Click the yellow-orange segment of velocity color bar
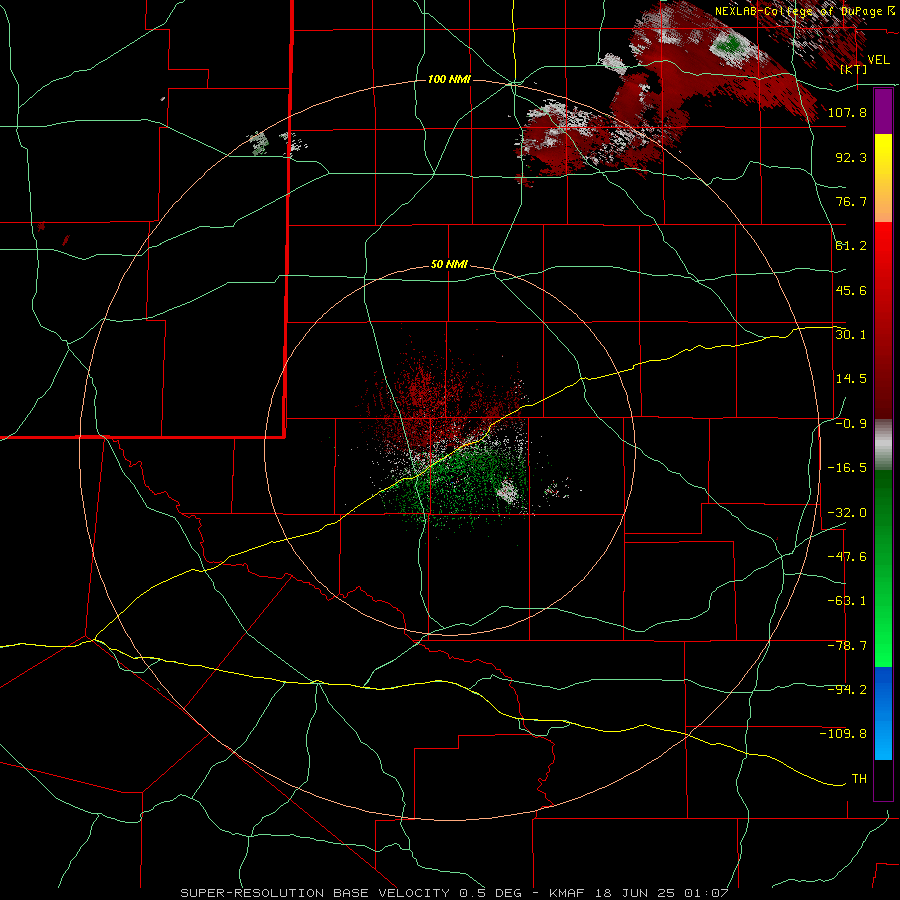The image size is (900, 900). click(x=883, y=178)
